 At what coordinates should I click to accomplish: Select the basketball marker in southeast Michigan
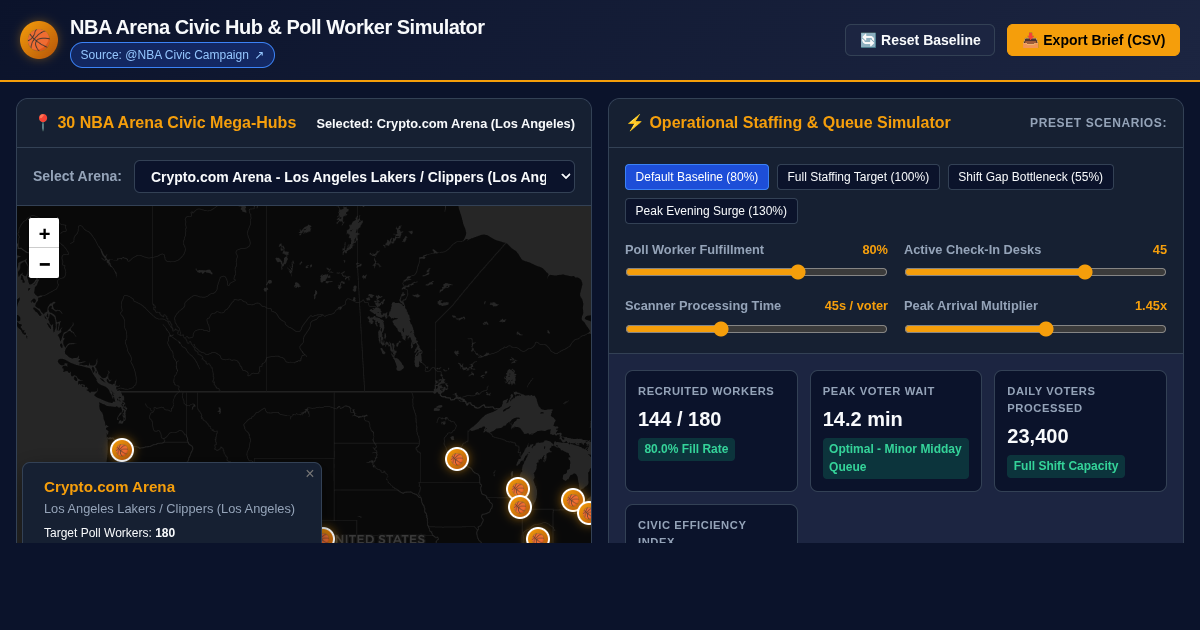(573, 500)
